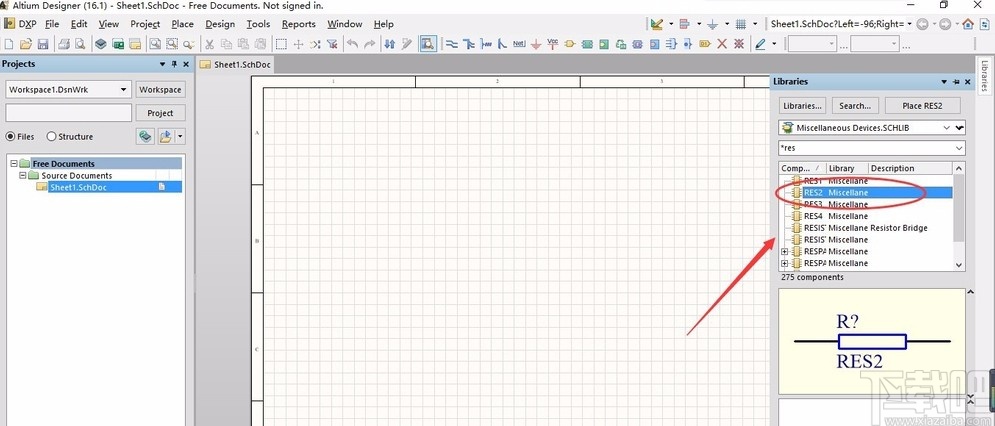The height and width of the screenshot is (426, 995).
Task: Click the Up/Down Hierarchy icon
Action: (390, 44)
